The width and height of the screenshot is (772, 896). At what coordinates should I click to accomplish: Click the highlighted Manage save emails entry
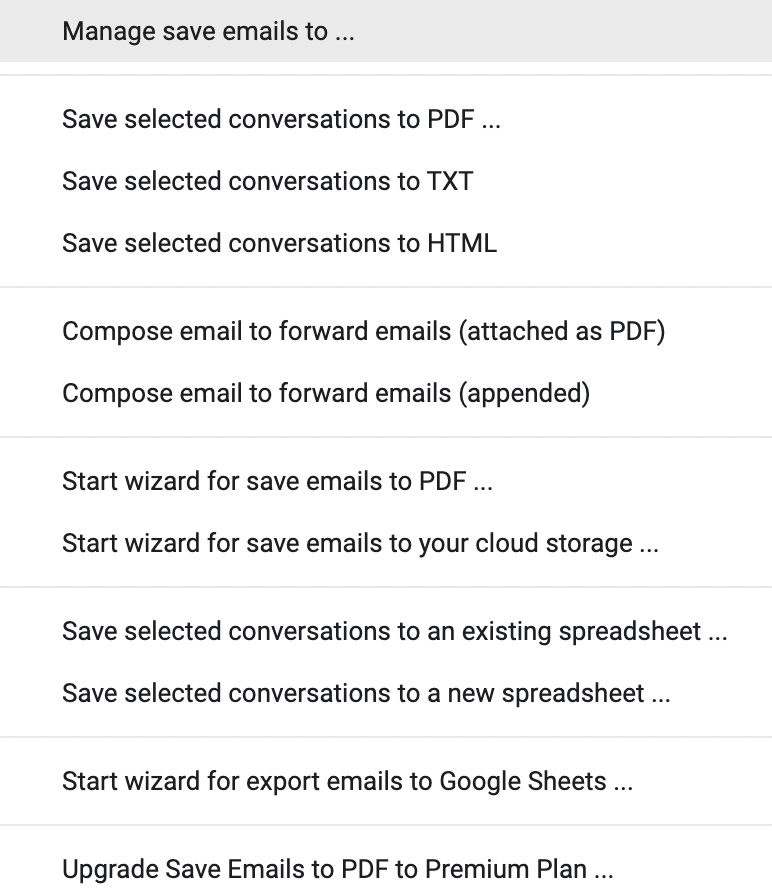point(208,31)
